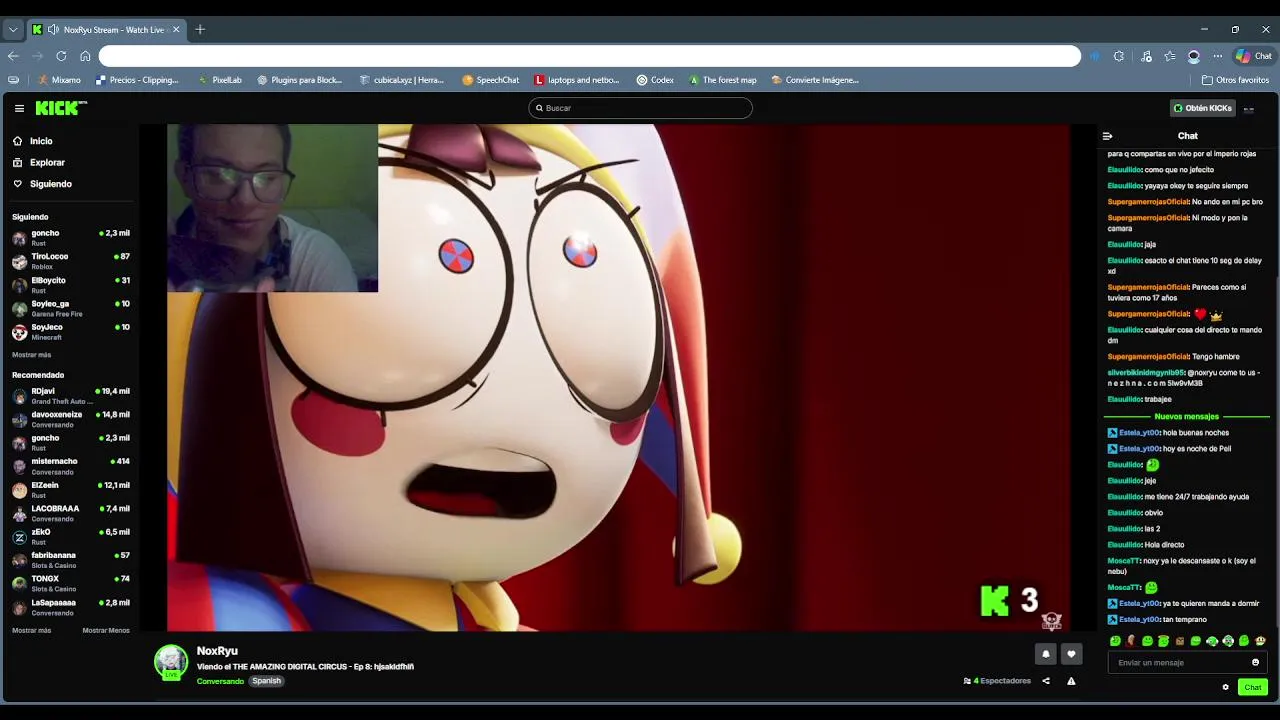
Task: Click the Conversando category link
Action: 220,681
